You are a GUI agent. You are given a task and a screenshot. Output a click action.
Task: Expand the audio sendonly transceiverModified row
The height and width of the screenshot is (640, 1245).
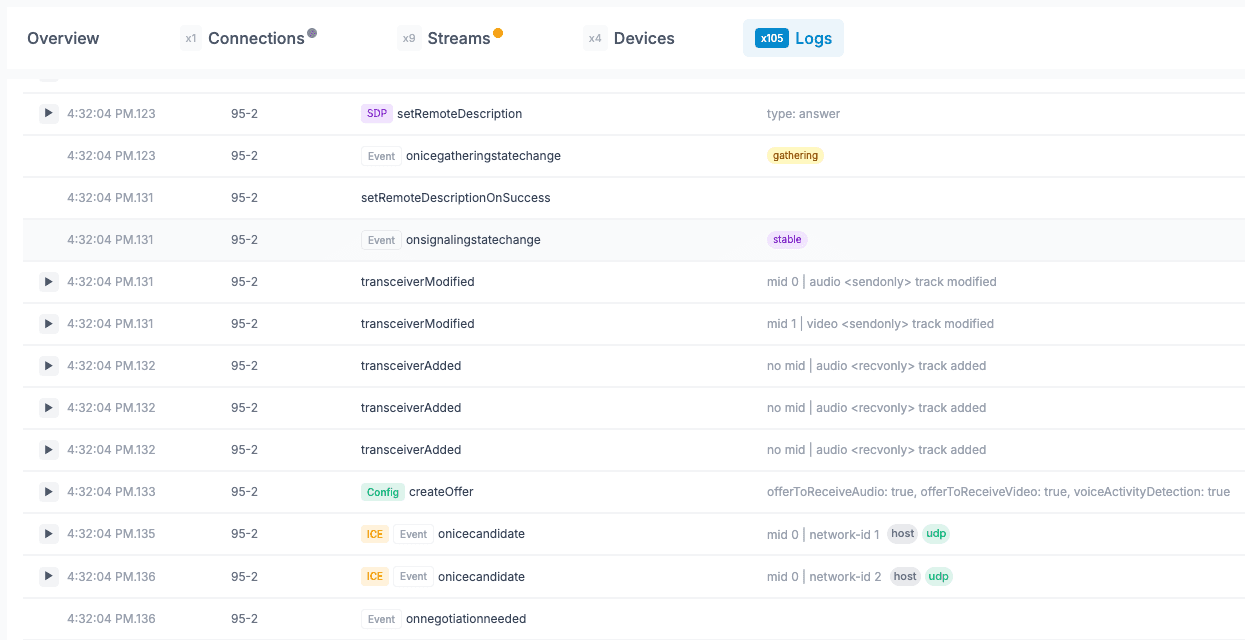point(49,282)
